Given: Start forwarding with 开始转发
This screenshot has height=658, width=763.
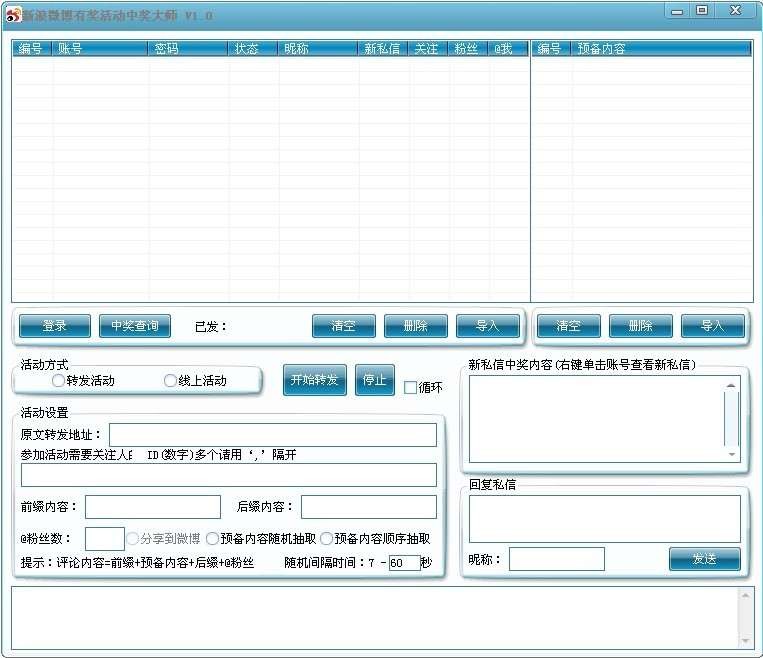Looking at the screenshot, I should (315, 380).
